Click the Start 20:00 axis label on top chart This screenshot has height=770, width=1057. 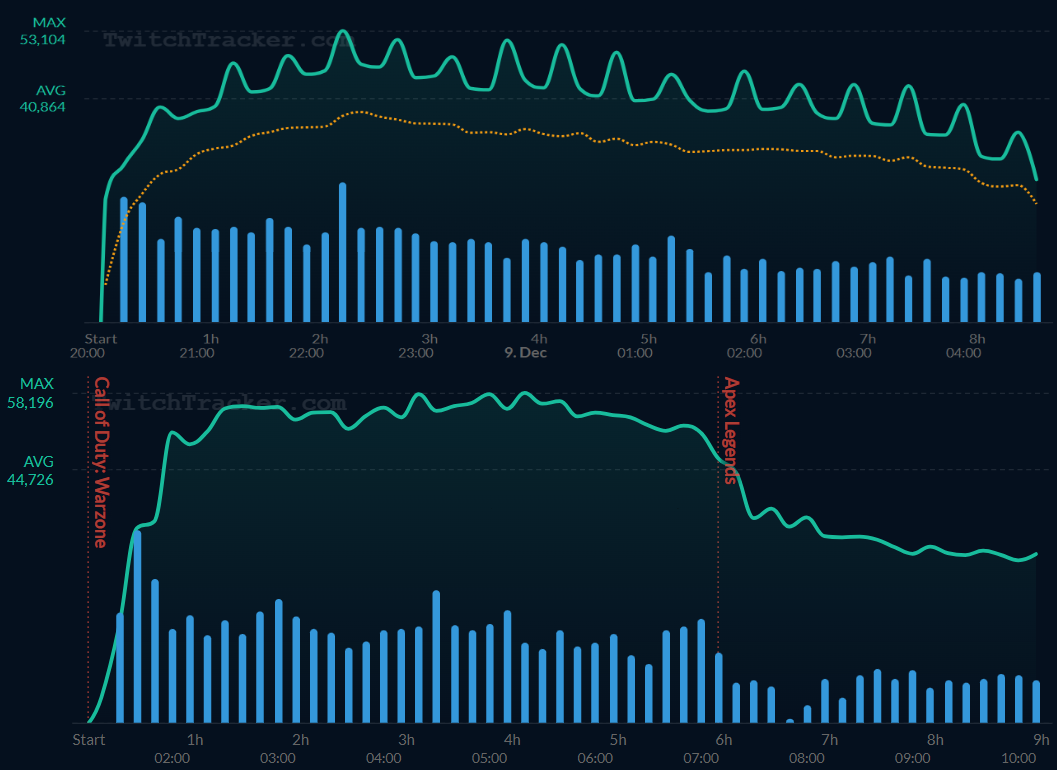[95, 346]
